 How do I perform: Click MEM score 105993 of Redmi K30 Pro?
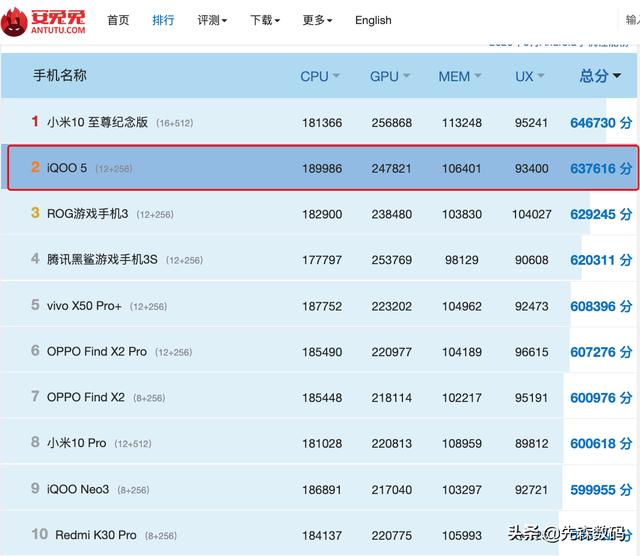(462, 536)
